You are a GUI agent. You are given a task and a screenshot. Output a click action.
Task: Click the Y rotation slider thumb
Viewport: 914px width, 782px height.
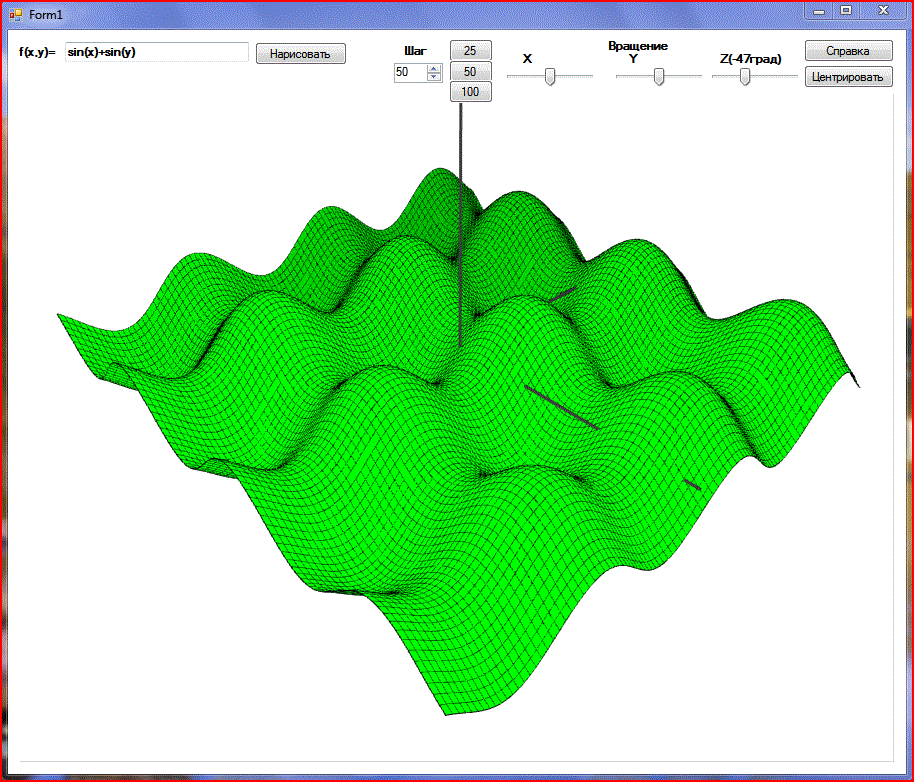pos(659,77)
